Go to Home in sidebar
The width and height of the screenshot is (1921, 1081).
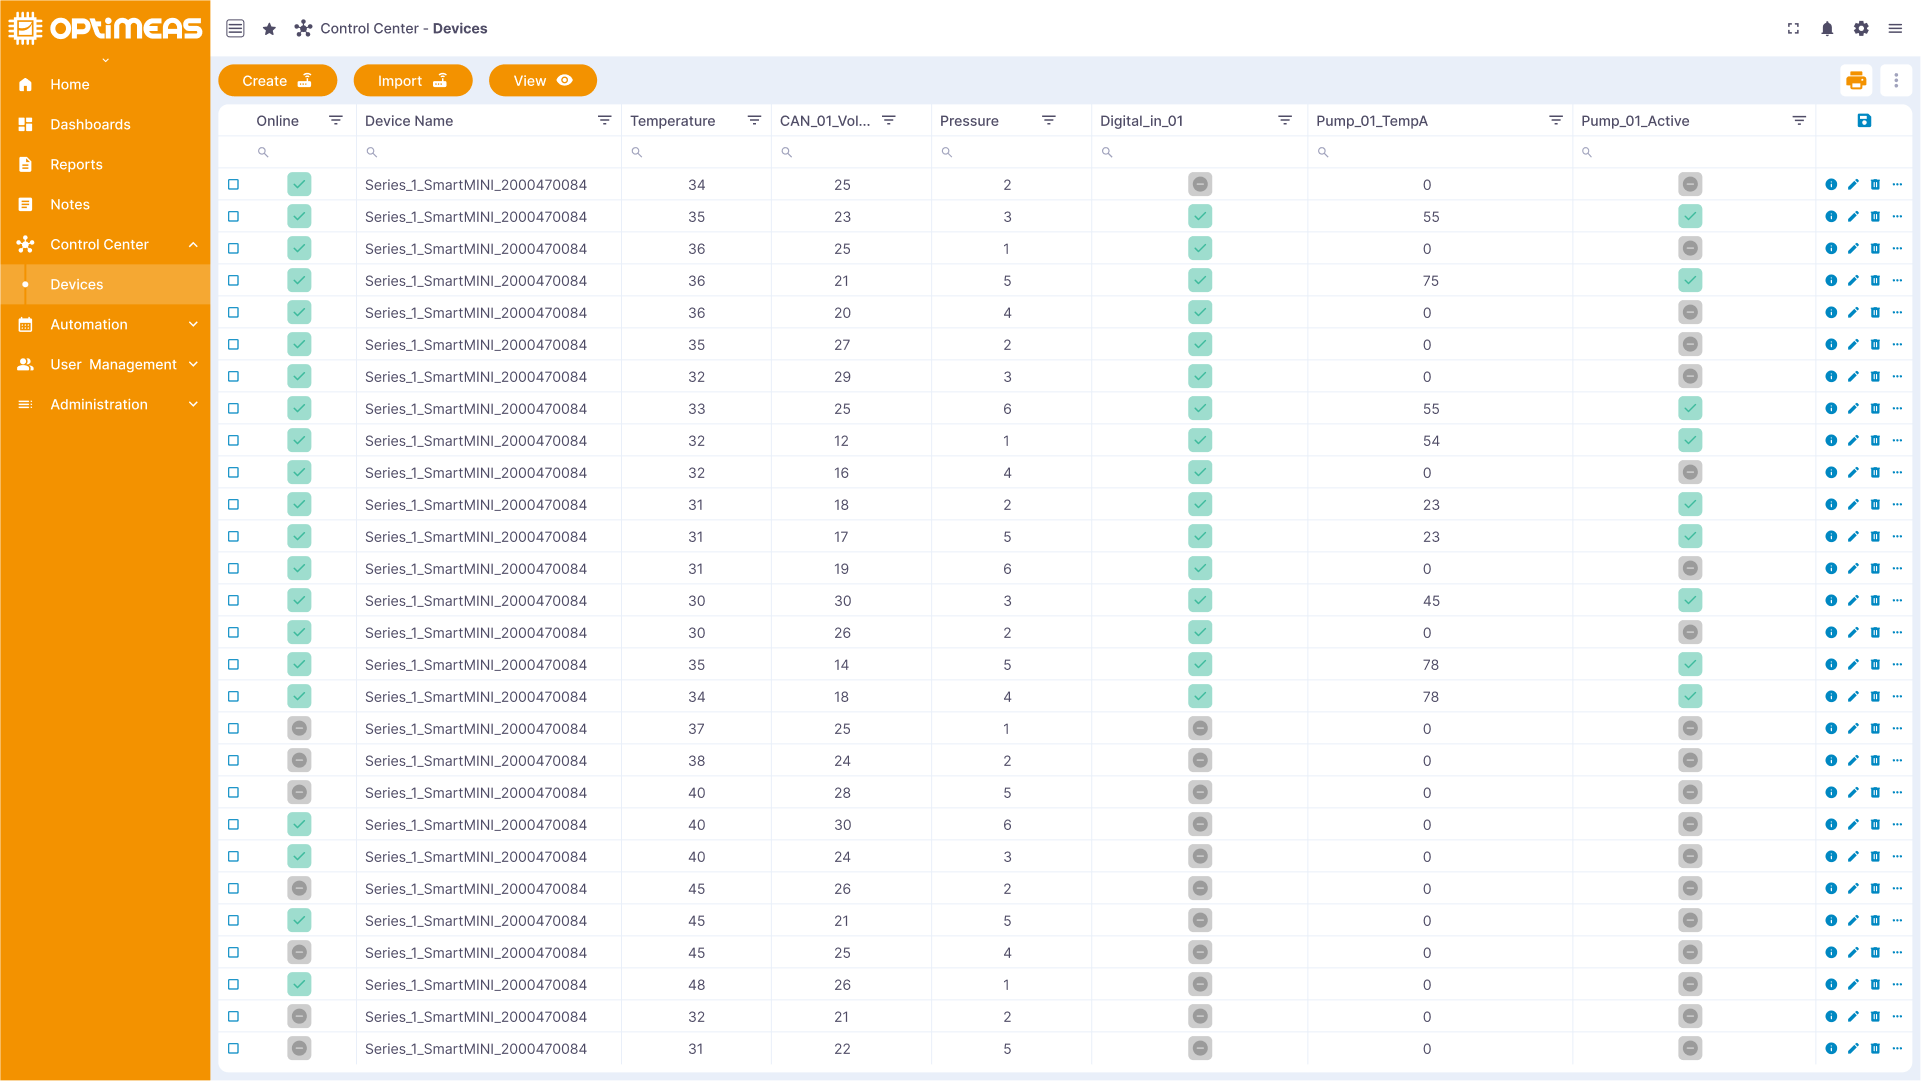point(105,85)
